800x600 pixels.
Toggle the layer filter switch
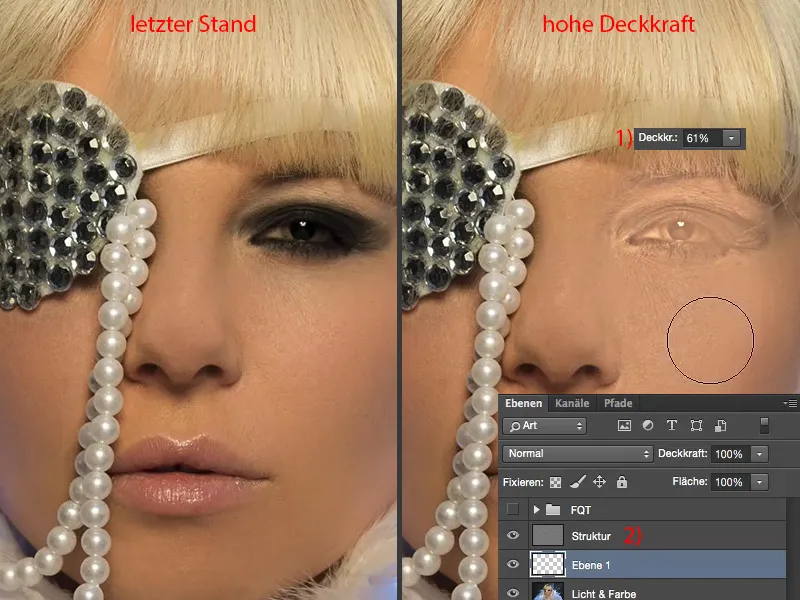(x=764, y=426)
